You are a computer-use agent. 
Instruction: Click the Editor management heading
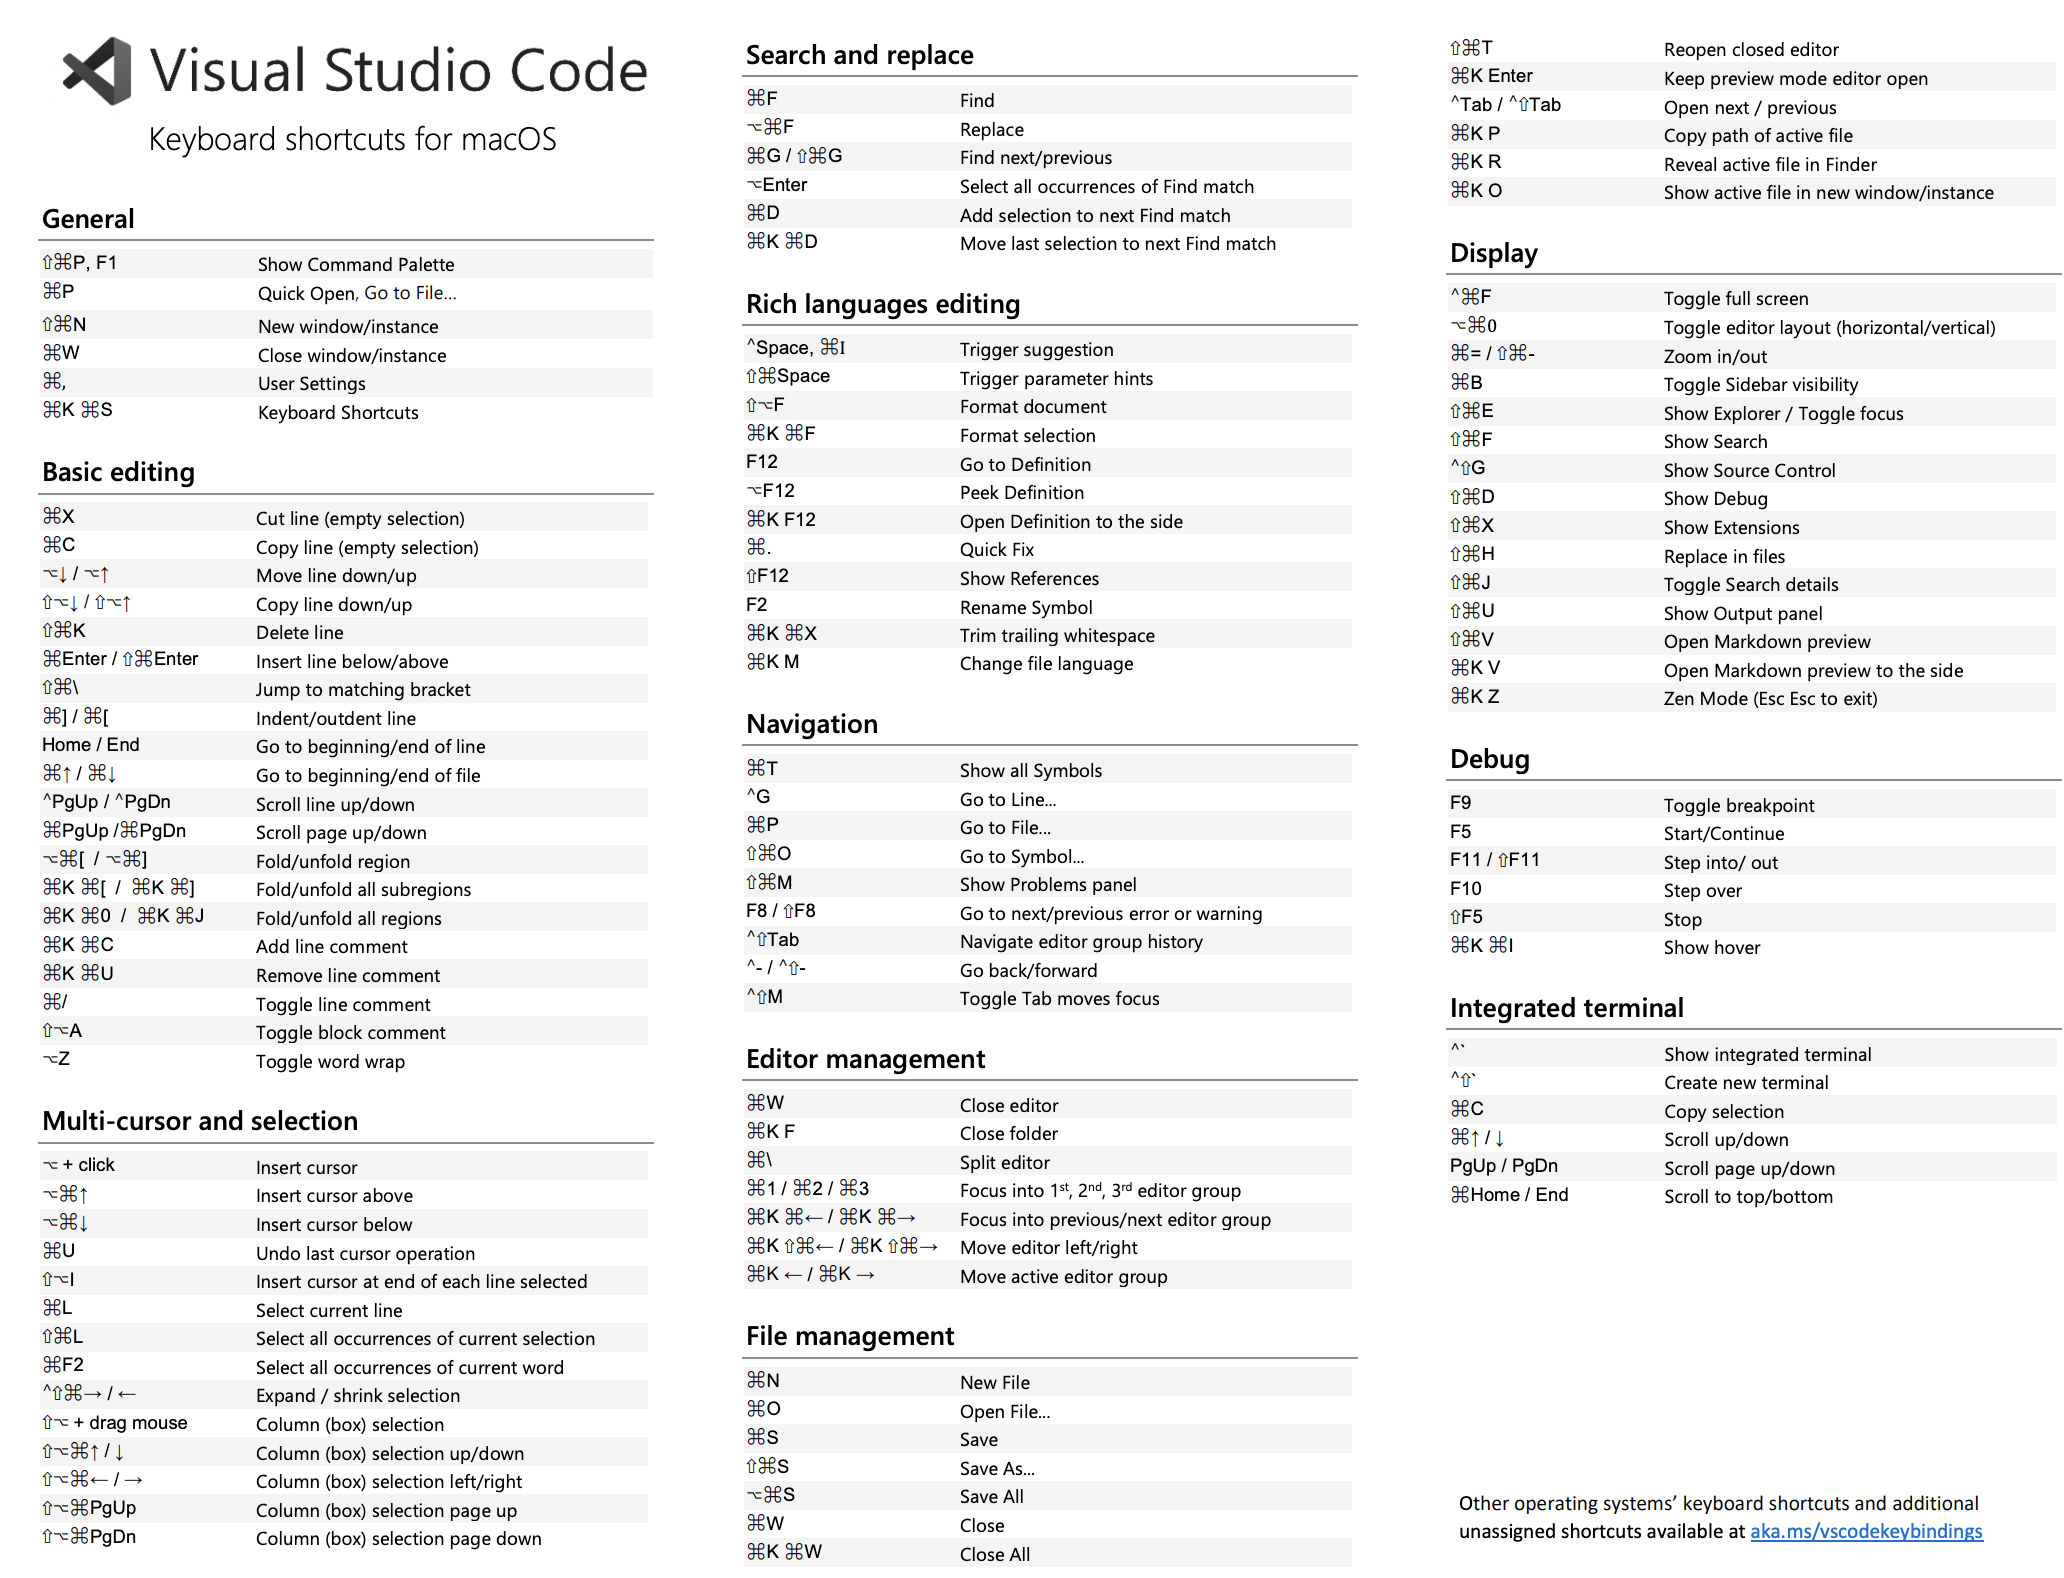coord(865,1059)
